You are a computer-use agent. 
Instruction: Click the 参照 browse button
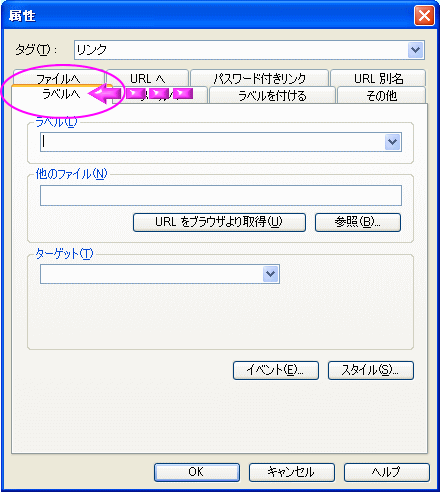(358, 222)
